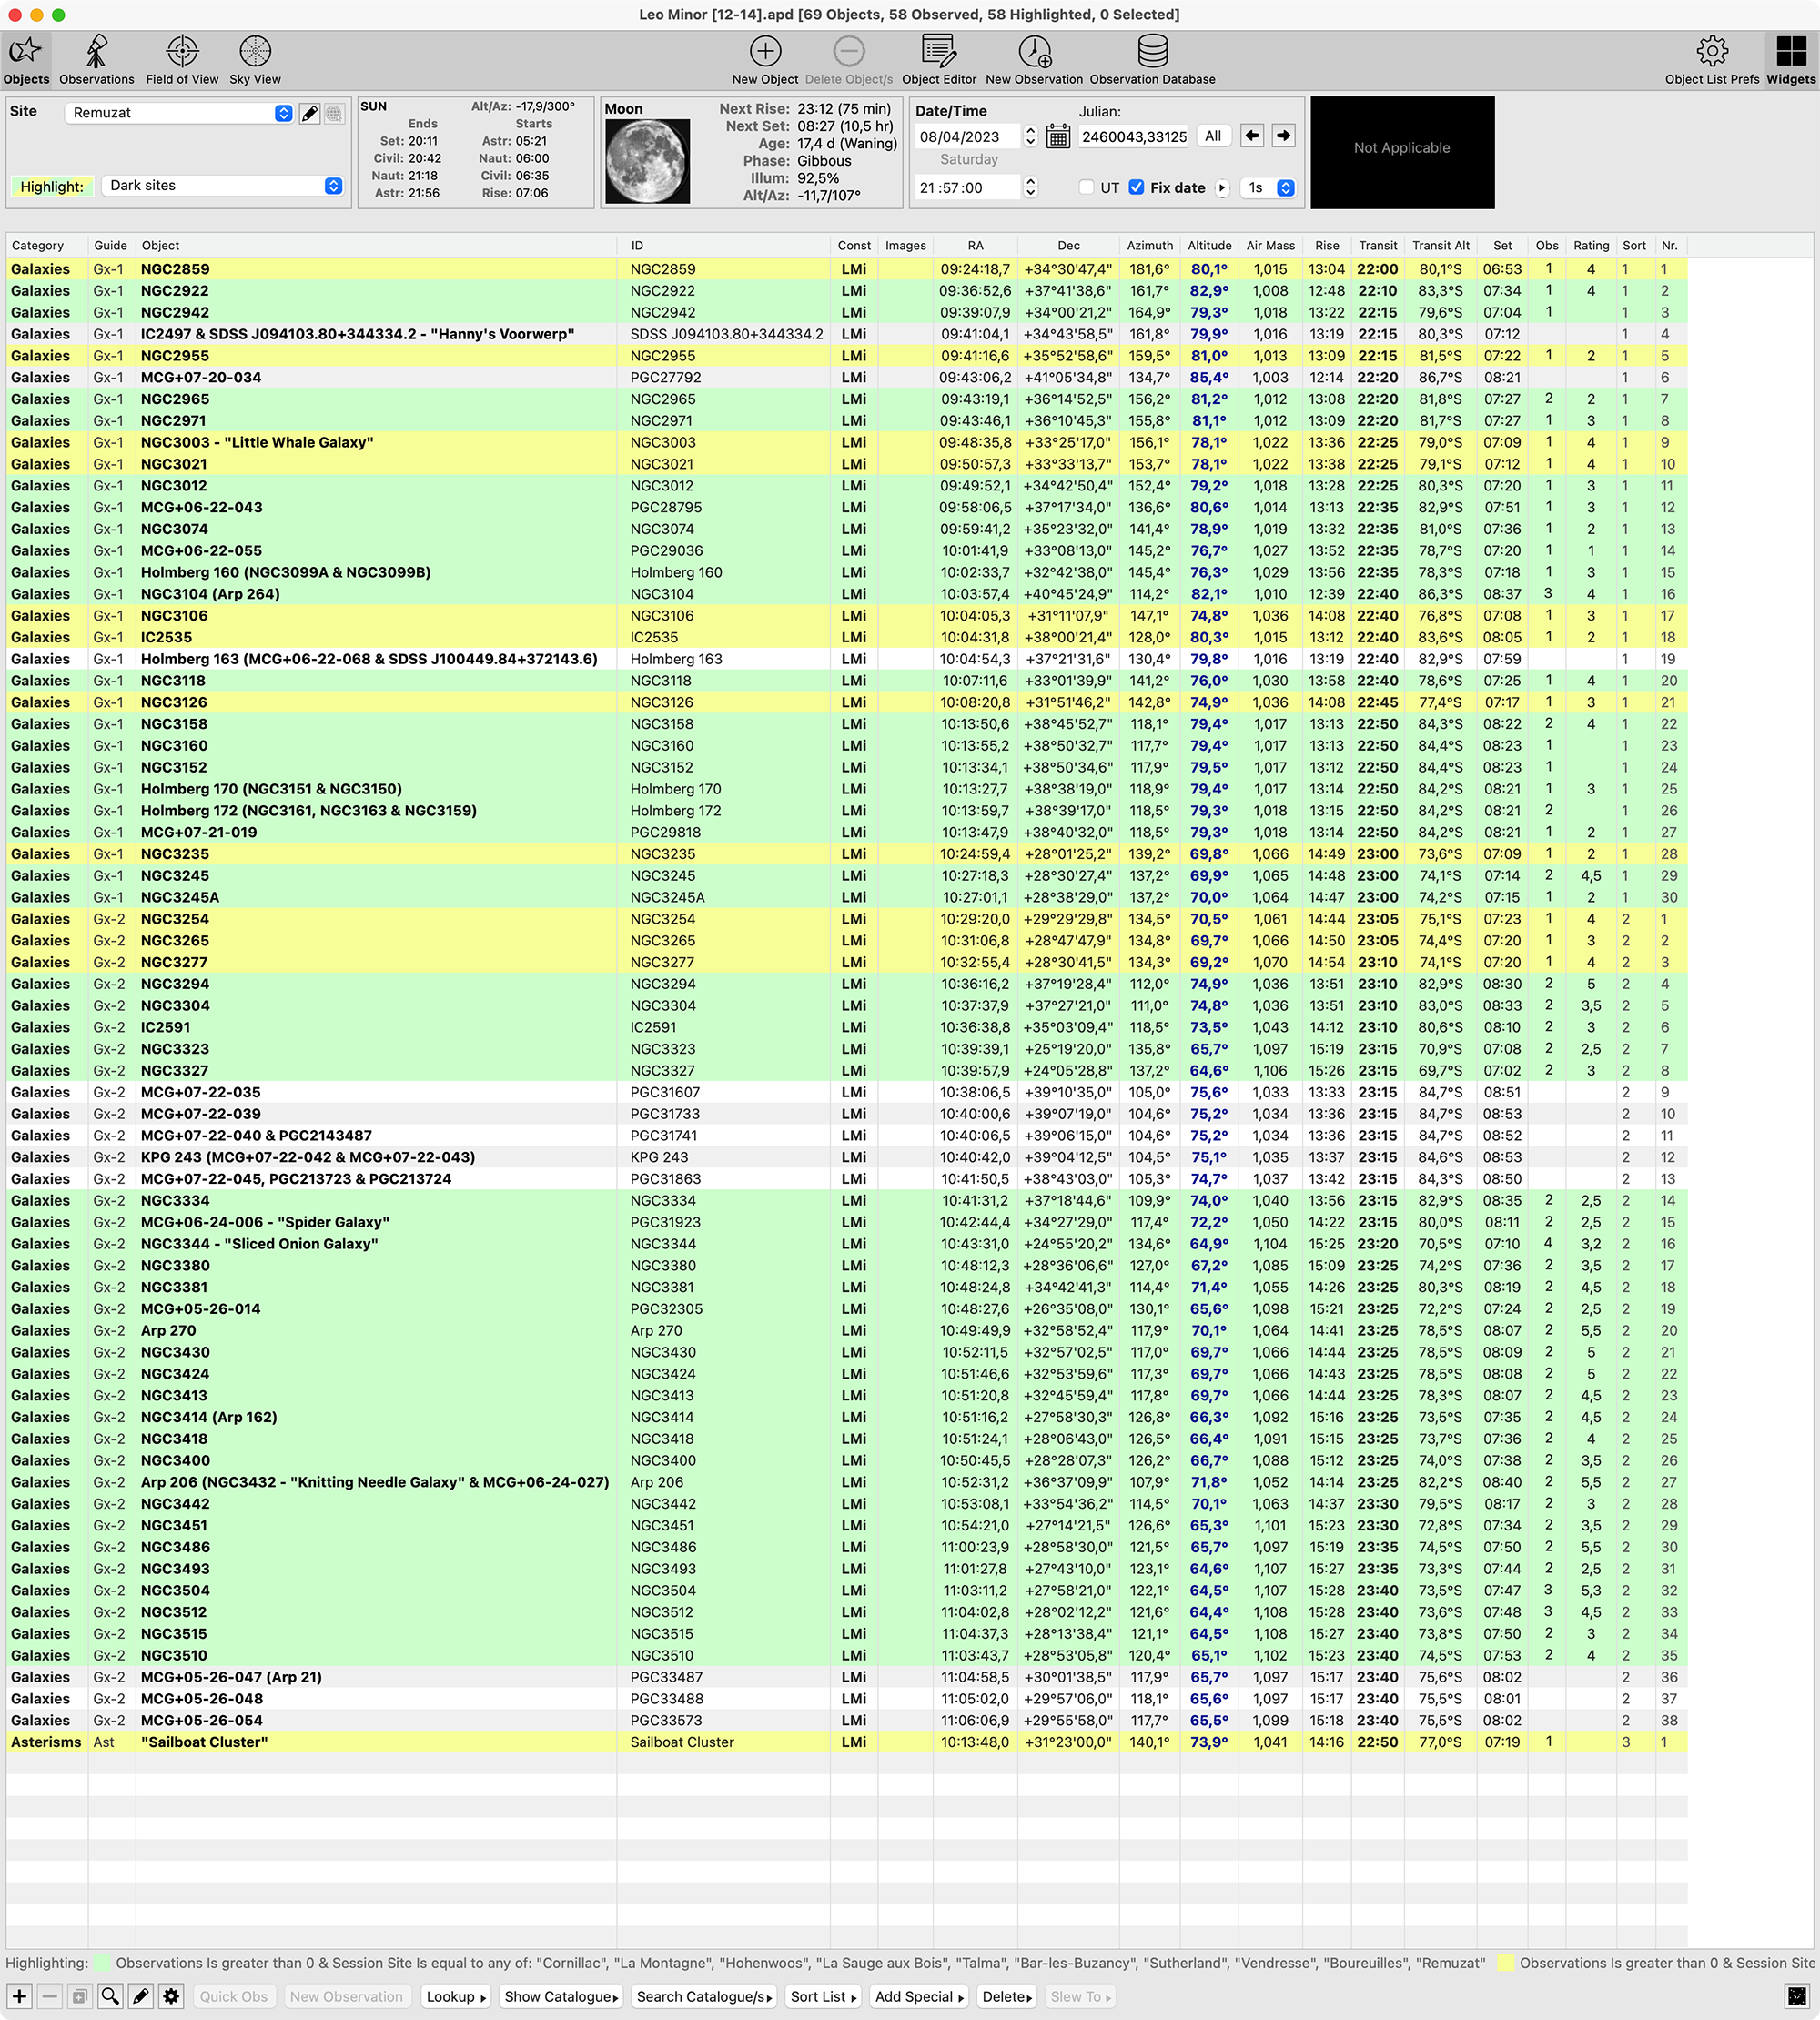Open the Observations view
The image size is (1820, 2020).
click(x=97, y=60)
